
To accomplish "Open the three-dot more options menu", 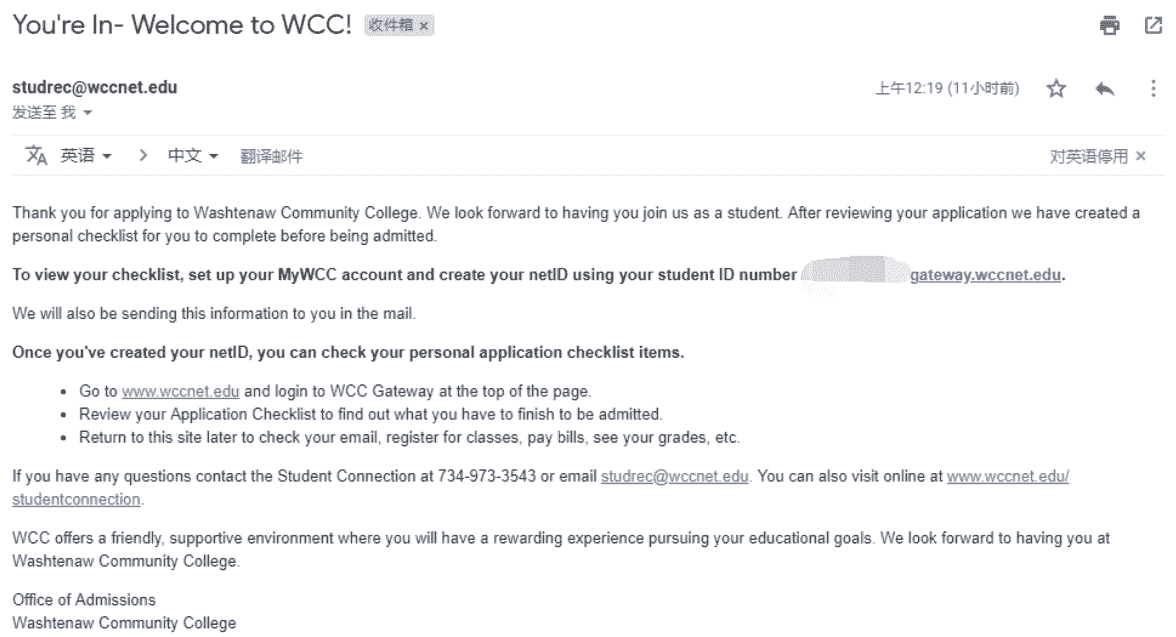I will point(1153,89).
